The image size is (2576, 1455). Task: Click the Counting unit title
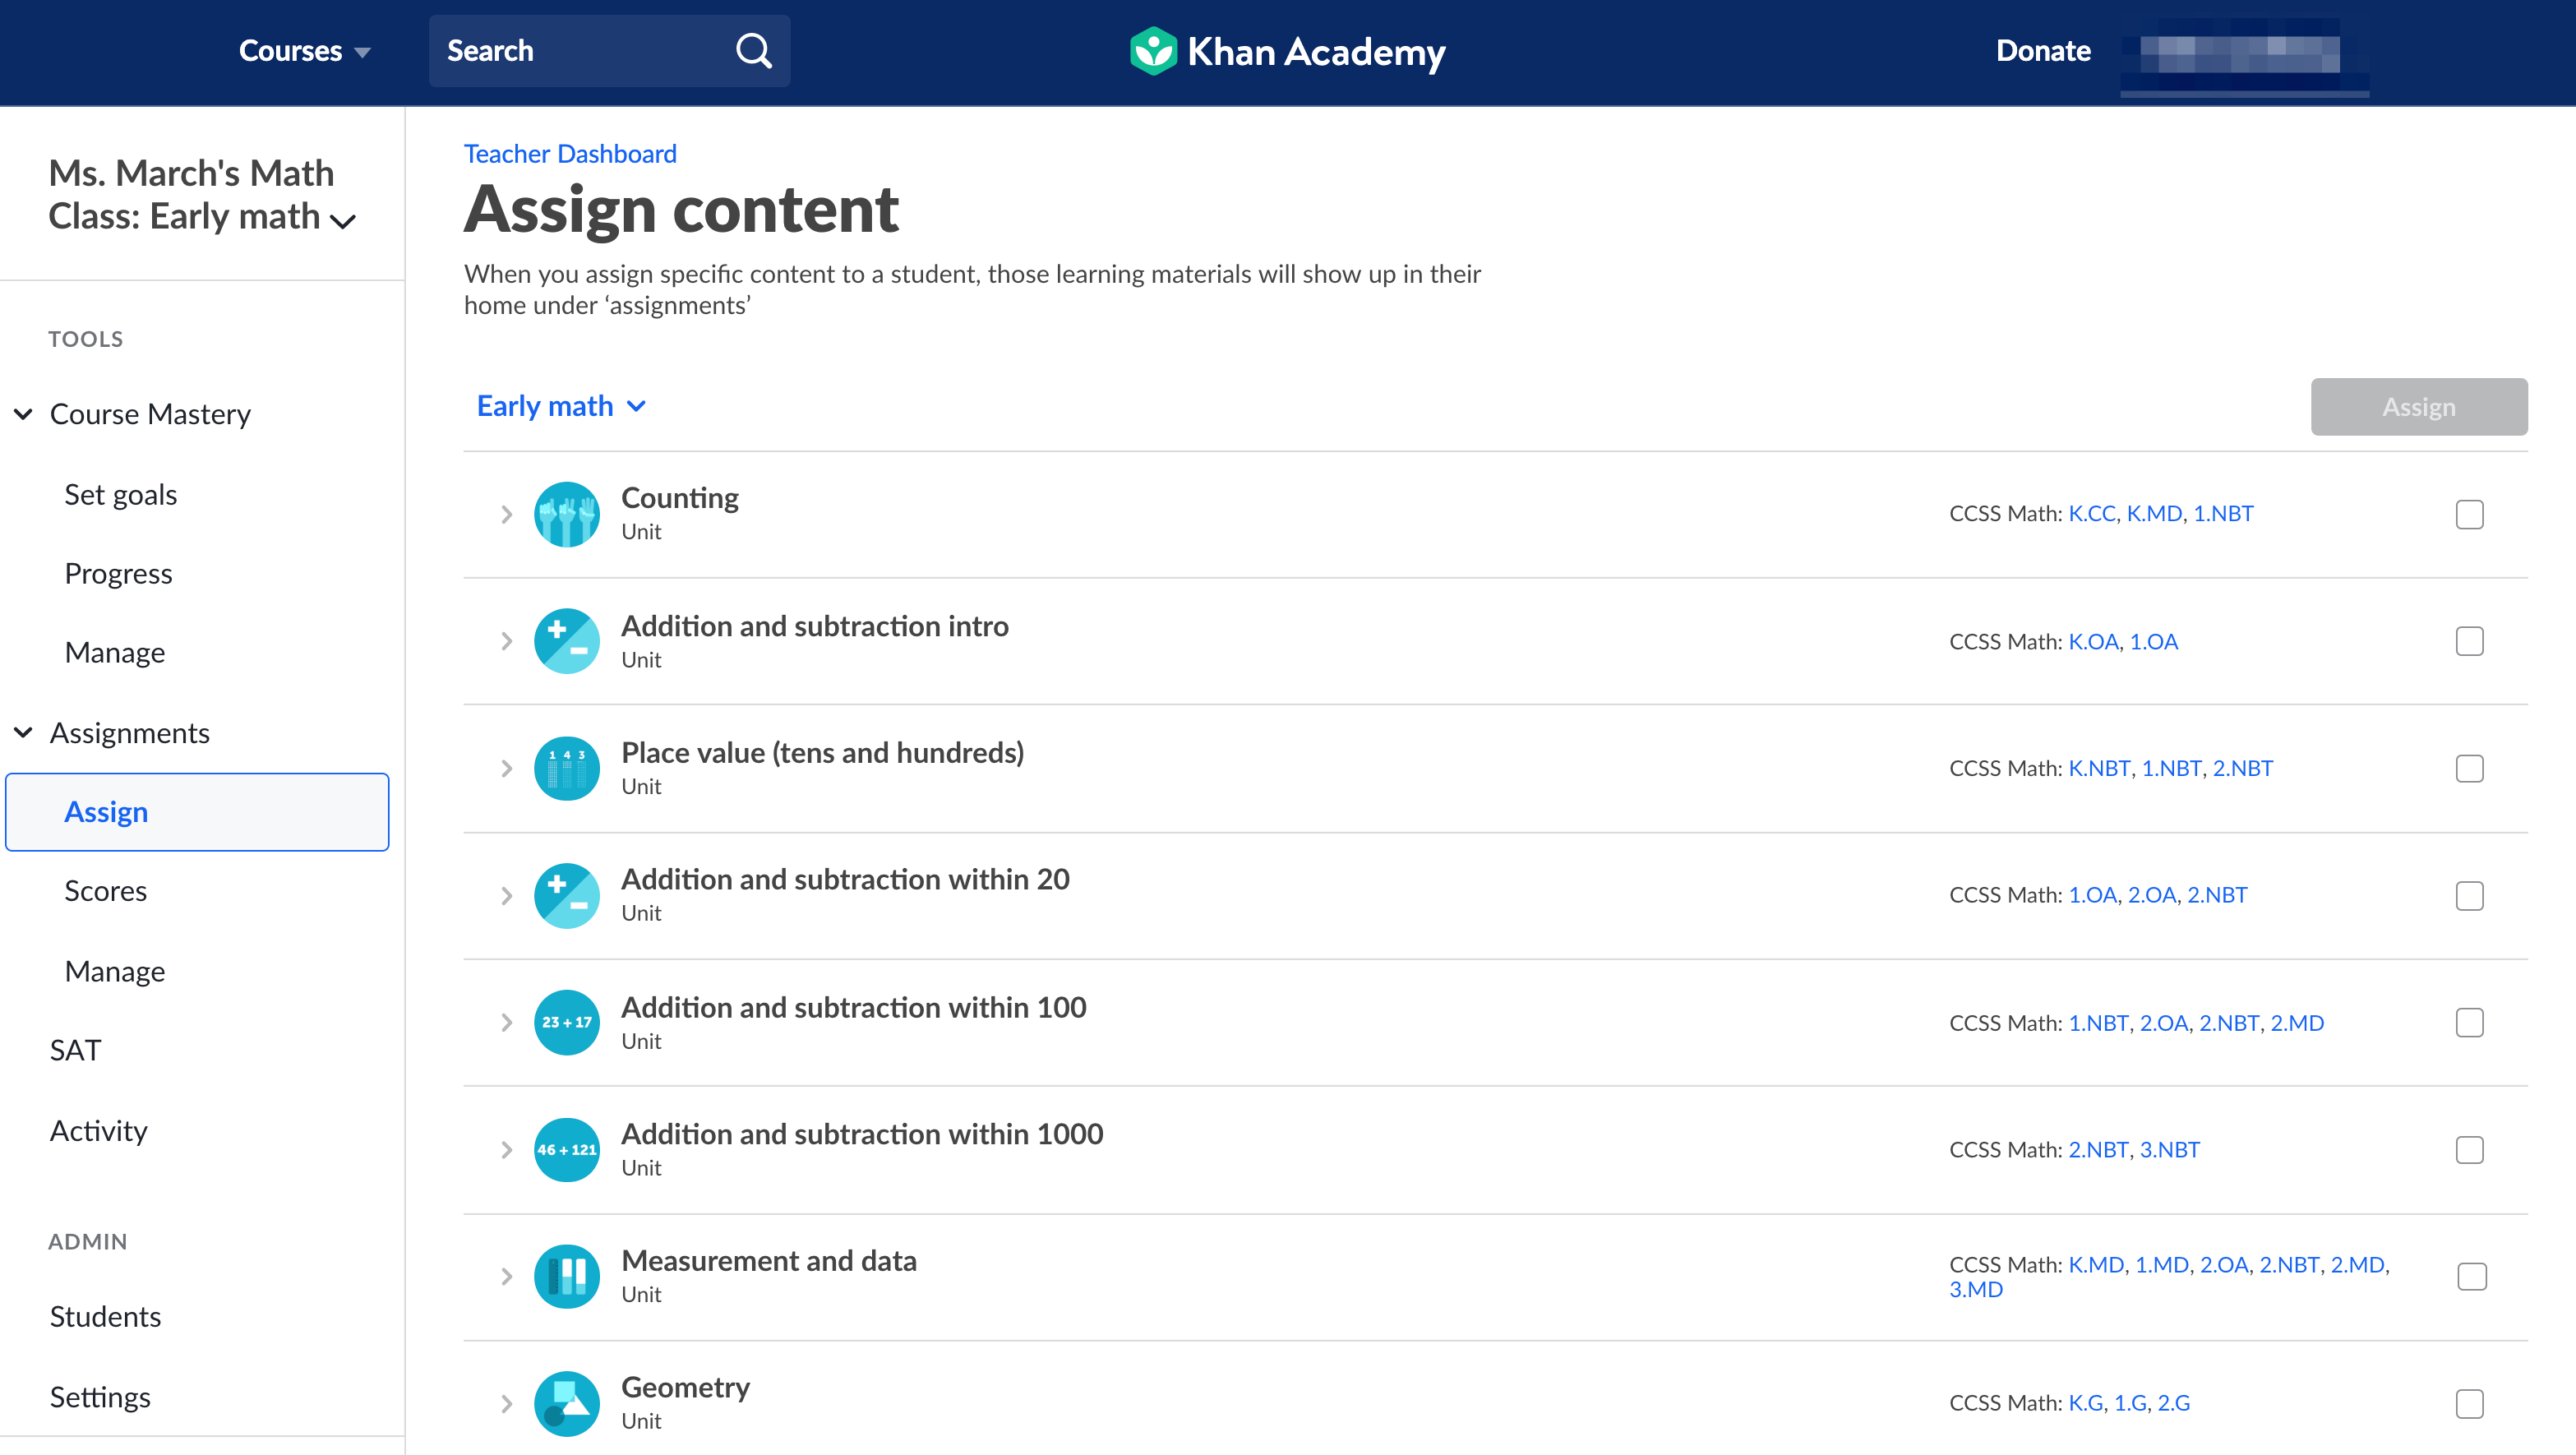pos(680,497)
